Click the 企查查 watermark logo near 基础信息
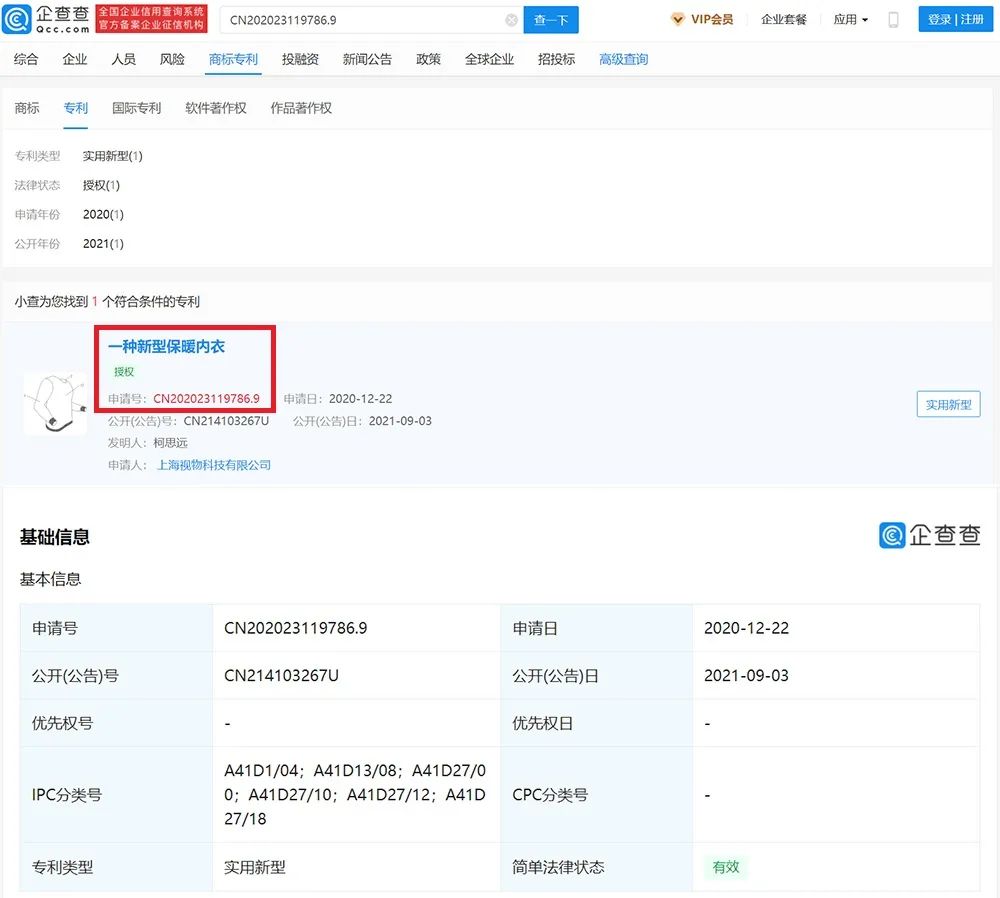The height and width of the screenshot is (898, 1000). (x=929, y=535)
